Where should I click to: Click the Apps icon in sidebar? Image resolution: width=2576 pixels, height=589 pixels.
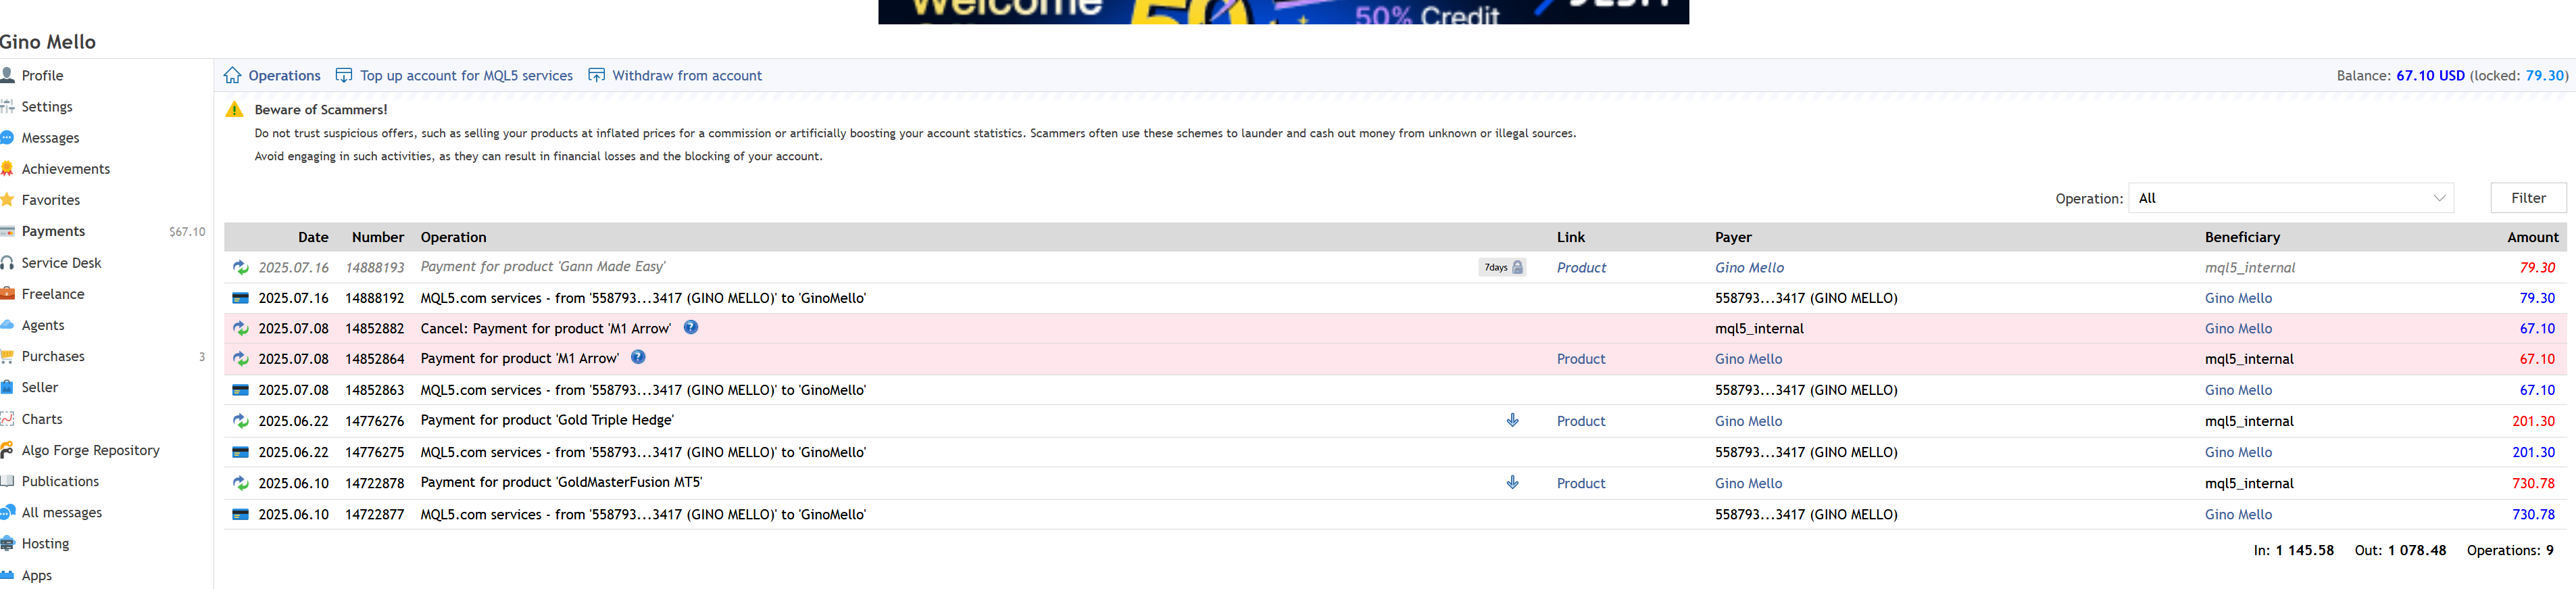click(7, 575)
